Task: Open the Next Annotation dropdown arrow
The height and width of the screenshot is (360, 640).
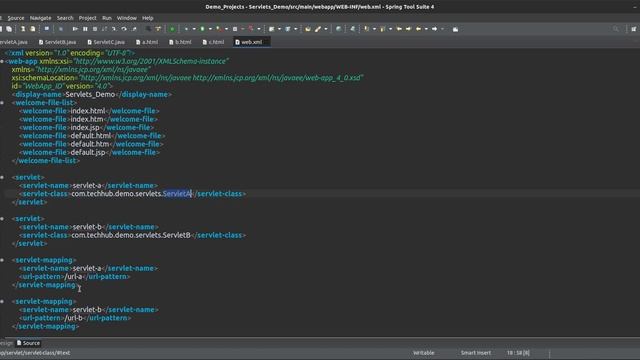Action: coord(374,29)
